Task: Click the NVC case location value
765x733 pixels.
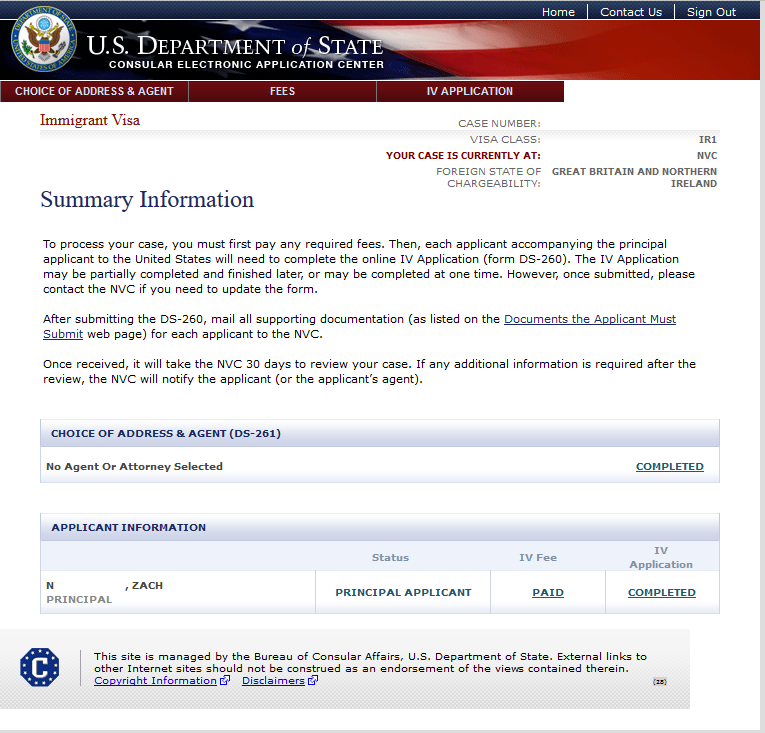Action: point(706,156)
